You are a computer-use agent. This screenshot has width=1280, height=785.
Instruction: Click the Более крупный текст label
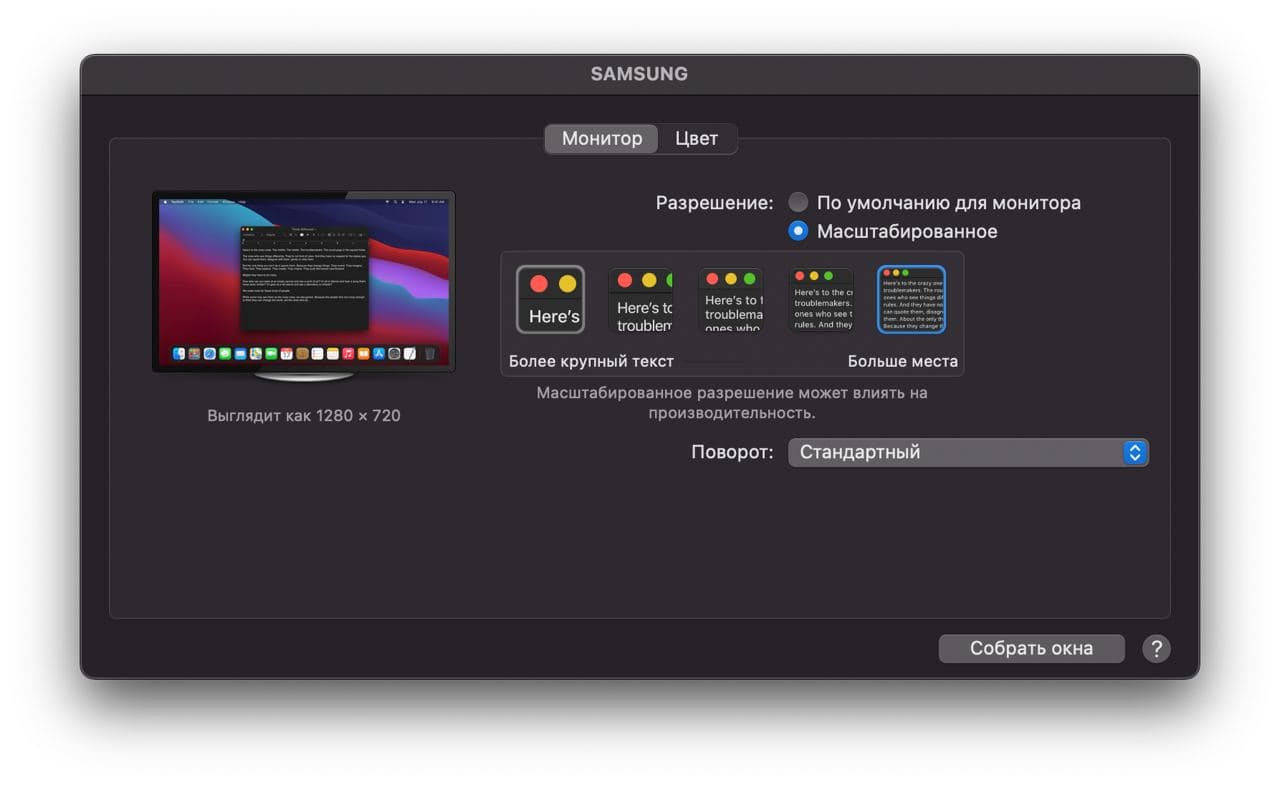(591, 361)
